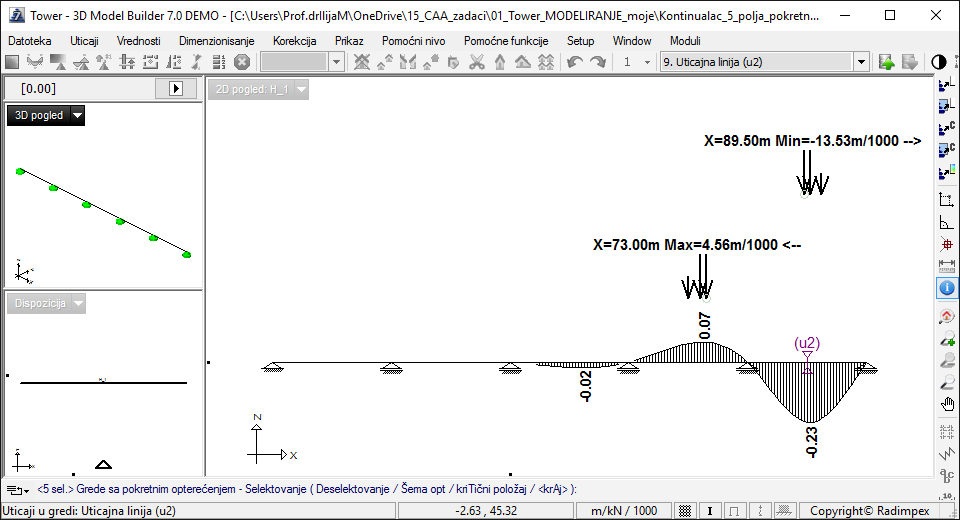The image size is (960, 520).
Task: Click the scissors icon in the toolbar
Action: tap(476, 62)
